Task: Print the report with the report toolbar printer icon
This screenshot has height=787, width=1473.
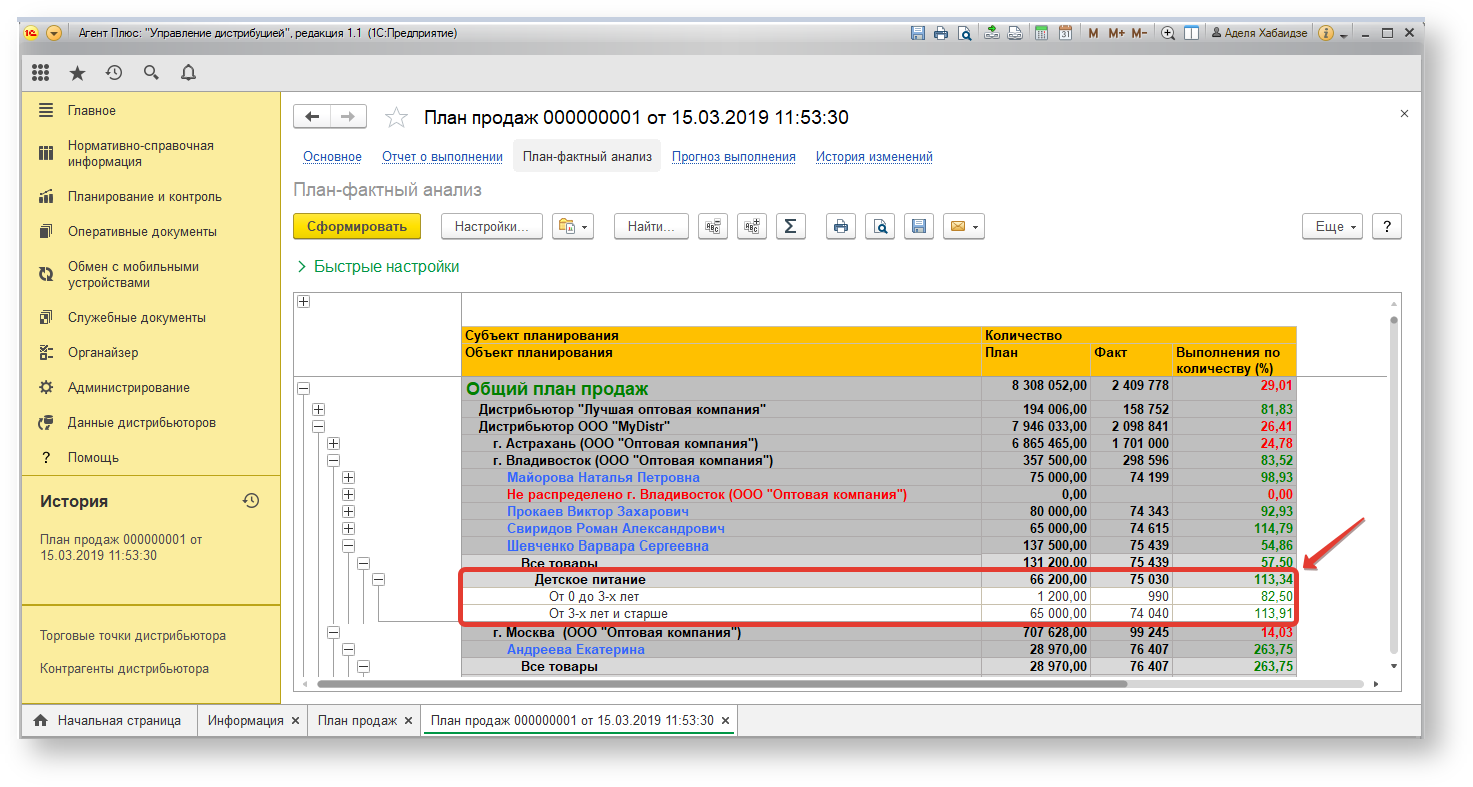Action: [x=841, y=227]
